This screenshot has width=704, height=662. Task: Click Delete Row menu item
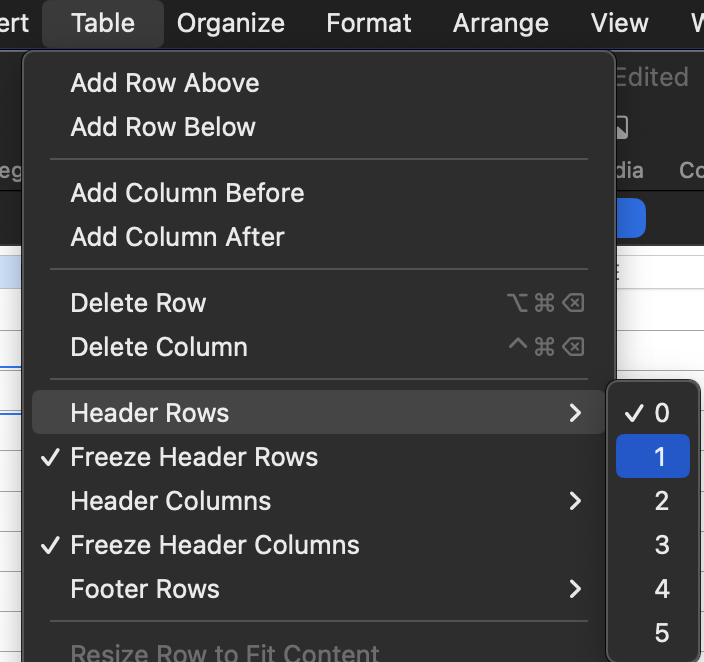pos(138,303)
